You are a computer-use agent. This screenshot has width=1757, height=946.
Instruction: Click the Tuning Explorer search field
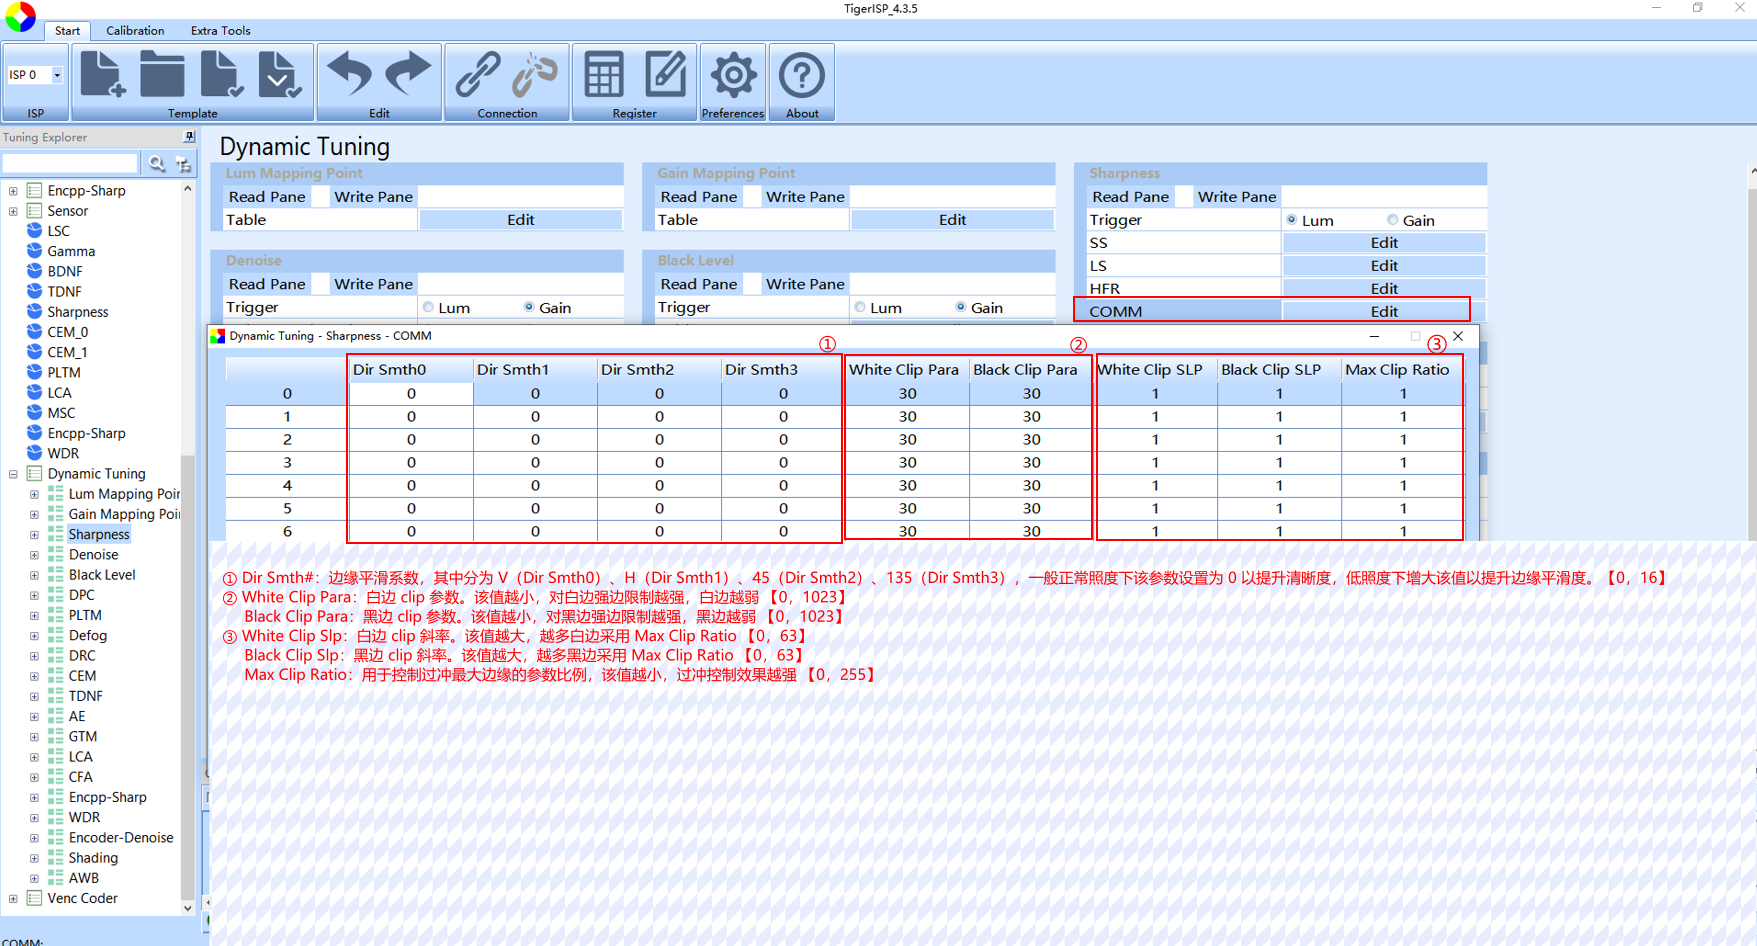click(70, 163)
